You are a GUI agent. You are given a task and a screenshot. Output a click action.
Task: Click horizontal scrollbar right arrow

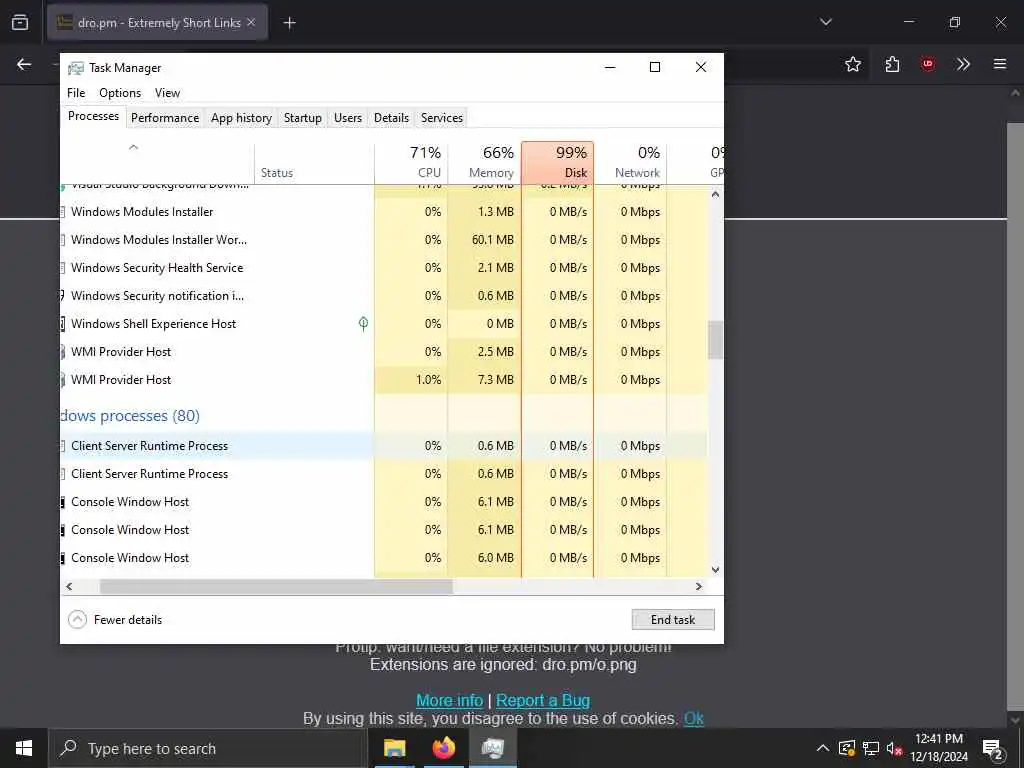coord(699,586)
